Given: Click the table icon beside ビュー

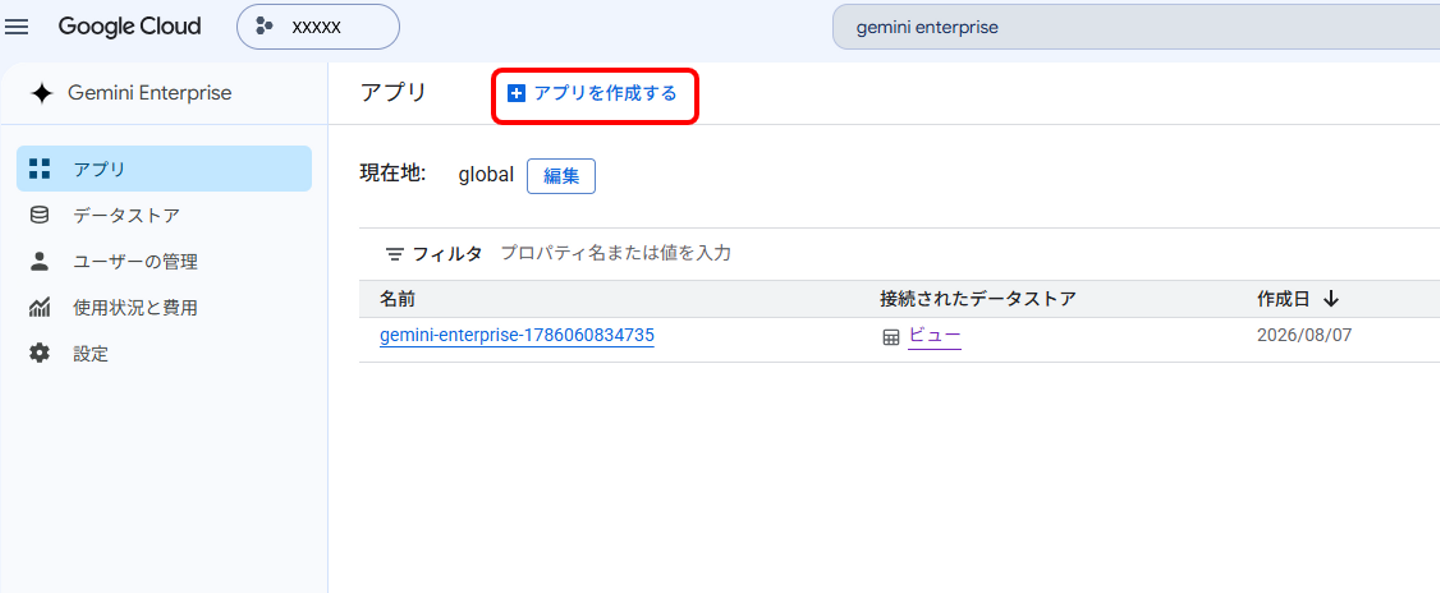Looking at the screenshot, I should pyautogui.click(x=891, y=338).
